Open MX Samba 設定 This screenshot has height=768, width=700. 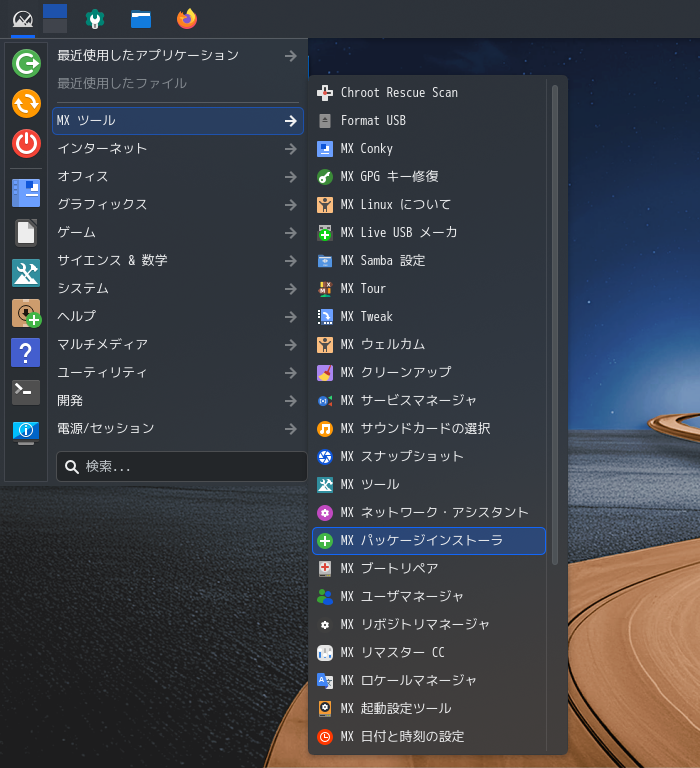(x=429, y=261)
